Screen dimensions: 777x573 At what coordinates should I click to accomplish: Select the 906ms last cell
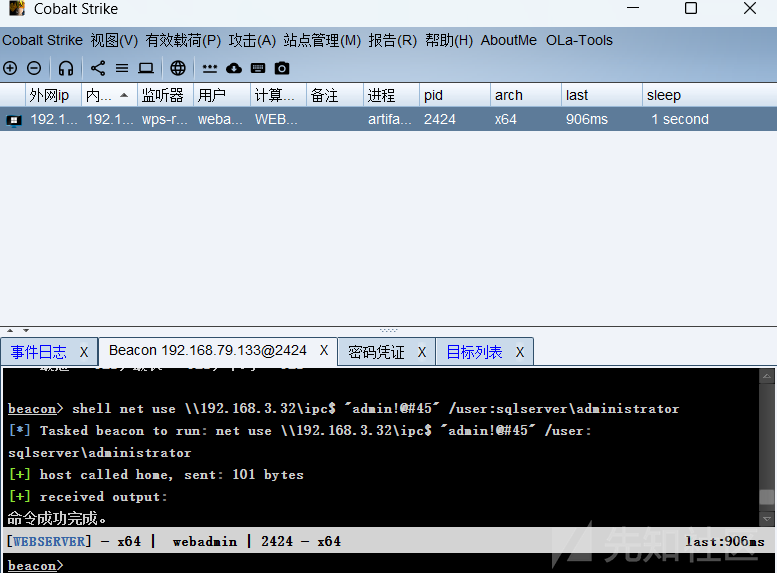[602, 119]
